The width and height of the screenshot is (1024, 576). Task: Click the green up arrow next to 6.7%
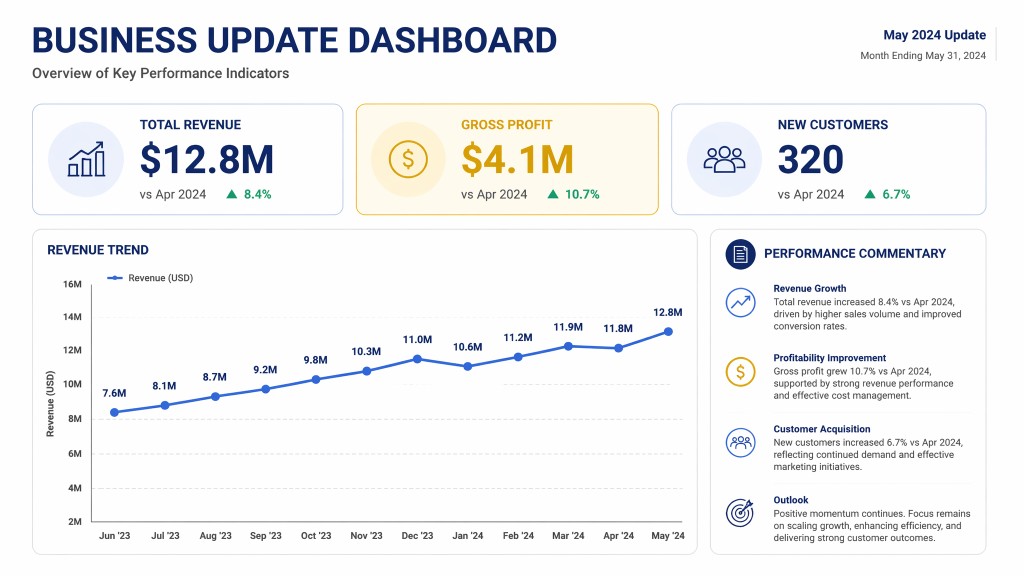point(870,194)
